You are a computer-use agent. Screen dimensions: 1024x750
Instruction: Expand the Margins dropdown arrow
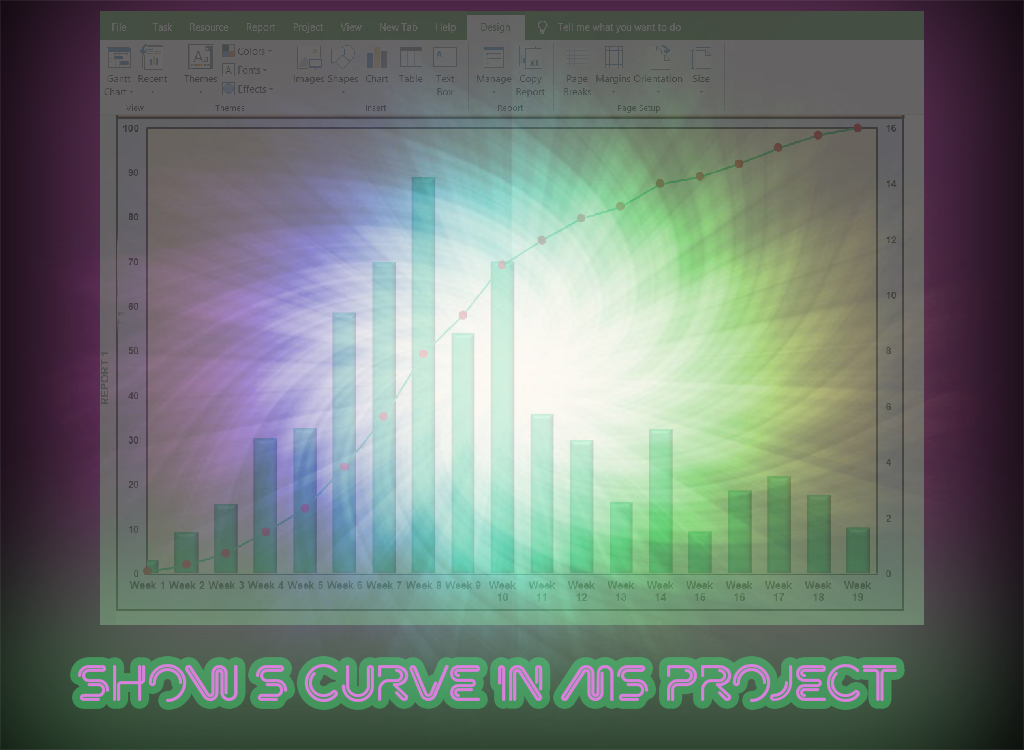pyautogui.click(x=613, y=92)
